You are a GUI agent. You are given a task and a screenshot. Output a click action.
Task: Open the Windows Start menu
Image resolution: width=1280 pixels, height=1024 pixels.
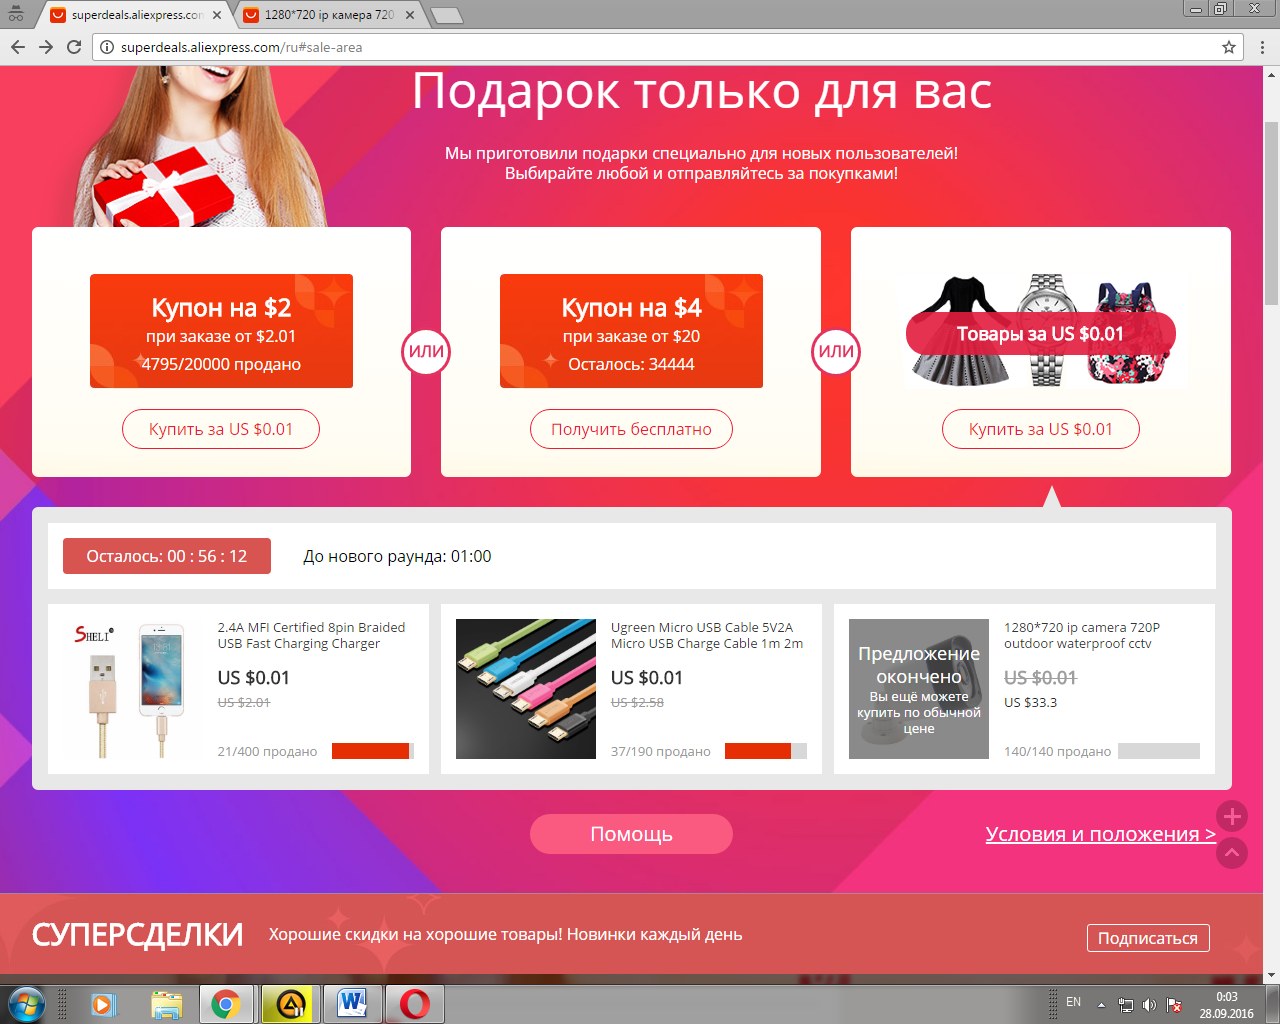tap(27, 1004)
